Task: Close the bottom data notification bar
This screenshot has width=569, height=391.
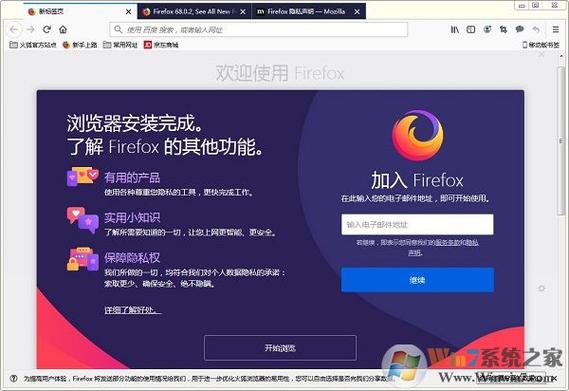Action: click(x=554, y=378)
